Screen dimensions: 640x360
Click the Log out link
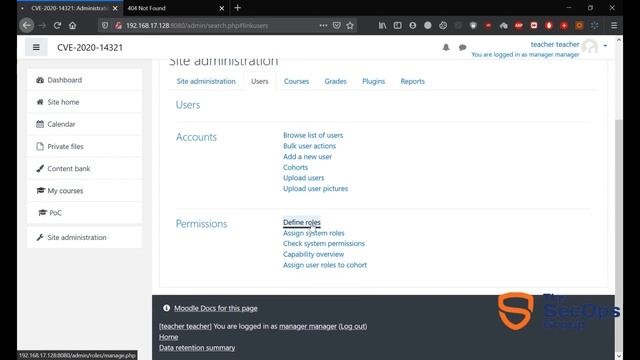(353, 326)
